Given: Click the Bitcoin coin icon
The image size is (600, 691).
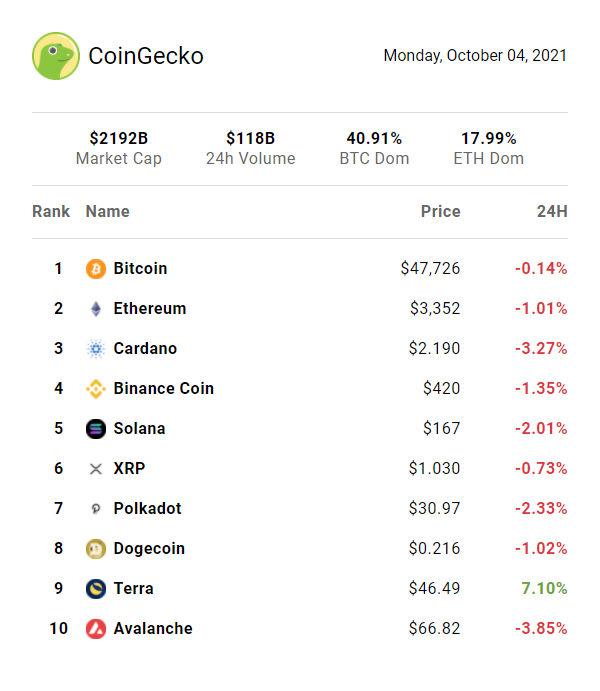Looking at the screenshot, I should 96,269.
